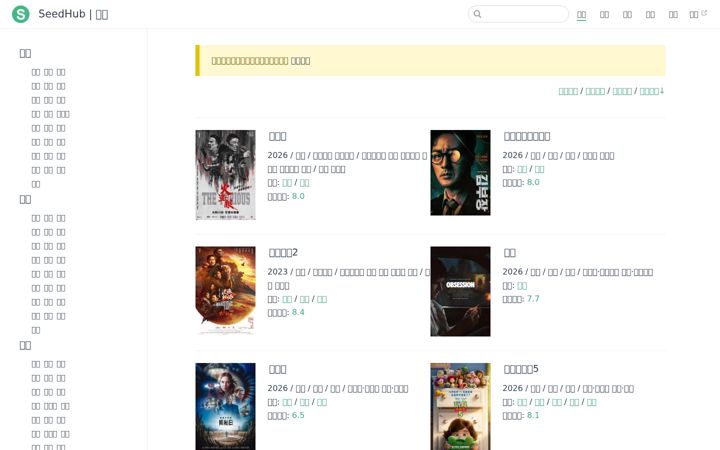This screenshot has width=720, height=450.
Task: Open the animated toys poster rated 8.1
Action: 460,406
